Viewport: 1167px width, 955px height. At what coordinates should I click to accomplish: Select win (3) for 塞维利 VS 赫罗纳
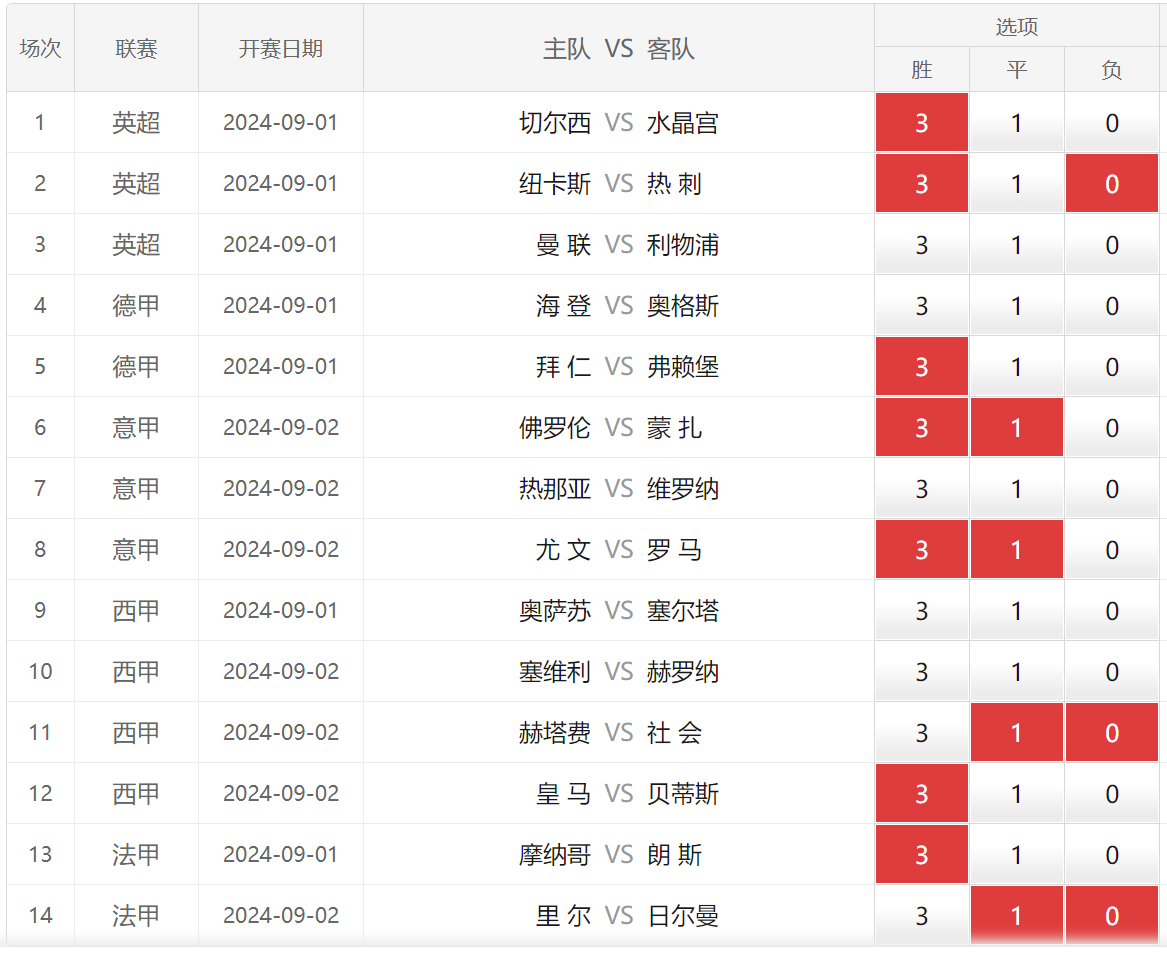[x=921, y=671]
